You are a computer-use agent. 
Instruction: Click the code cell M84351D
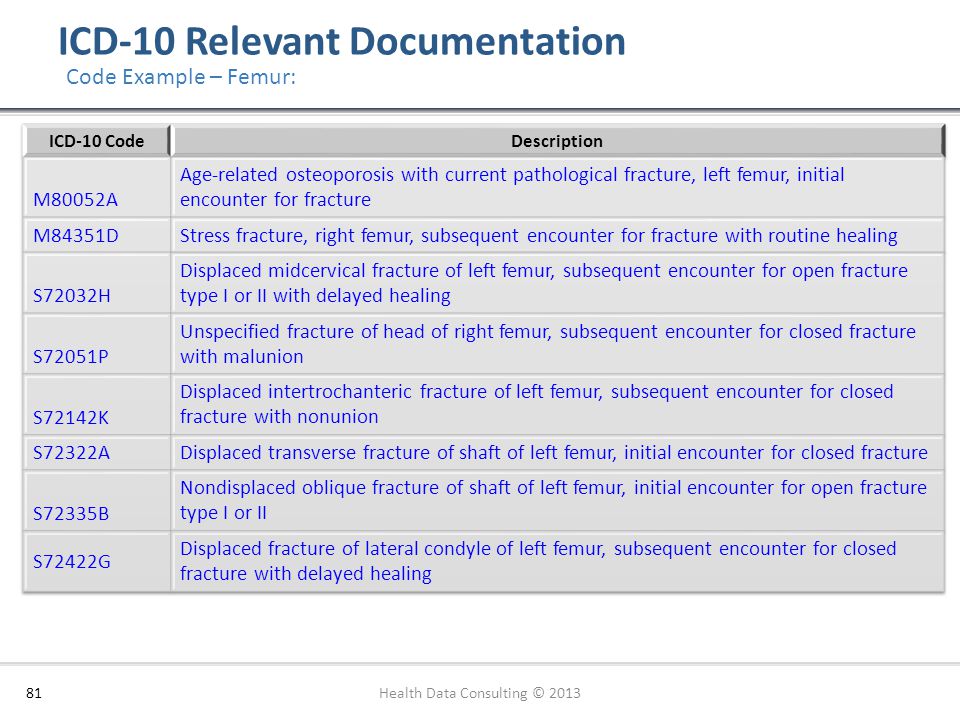pyautogui.click(x=97, y=236)
